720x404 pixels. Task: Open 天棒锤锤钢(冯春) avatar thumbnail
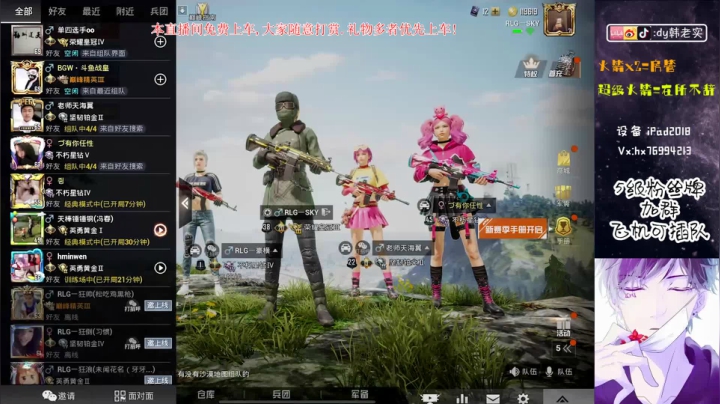pos(27,229)
